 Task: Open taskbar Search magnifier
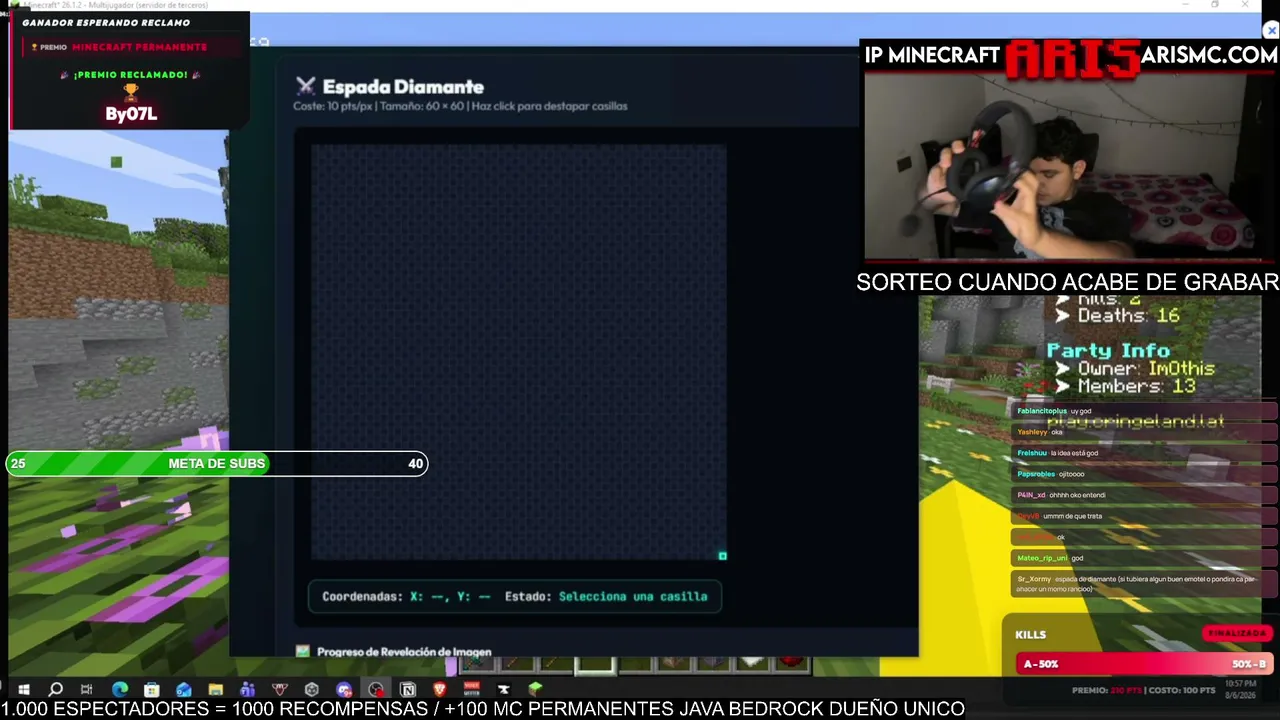[56, 689]
